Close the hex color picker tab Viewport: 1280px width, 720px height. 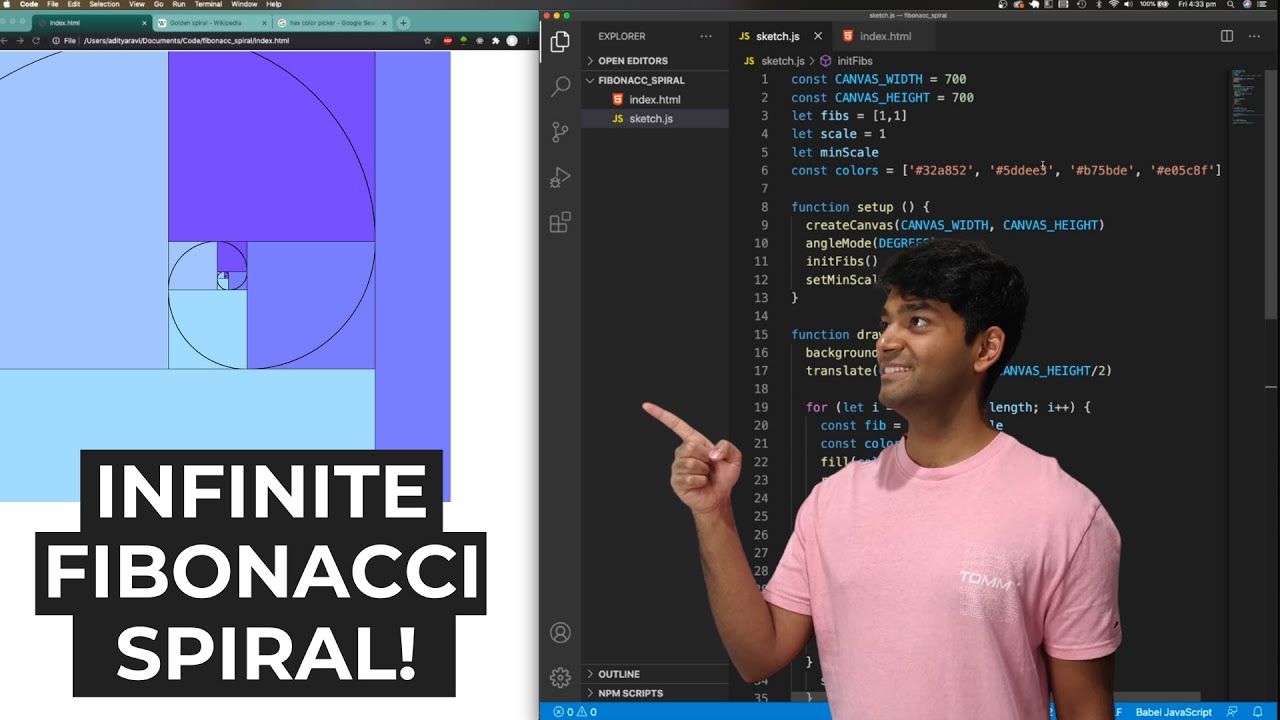[387, 23]
